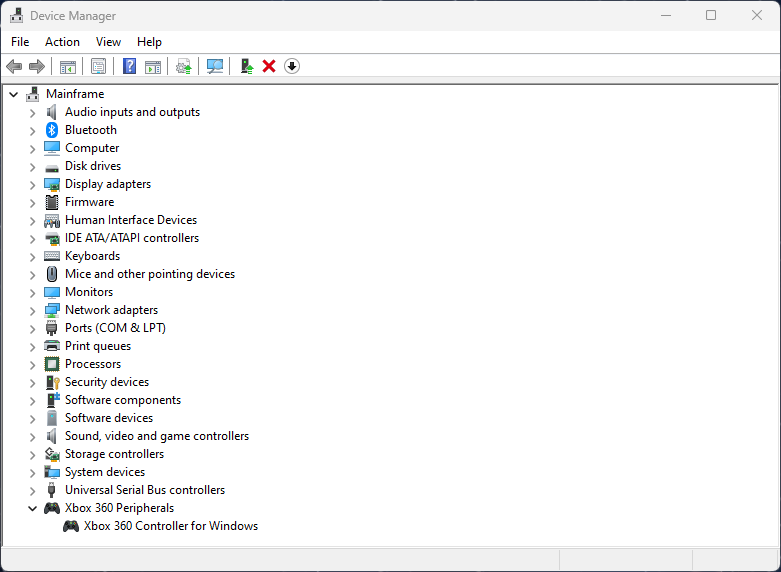Click the Processors category icon
781x572 pixels.
[52, 364]
